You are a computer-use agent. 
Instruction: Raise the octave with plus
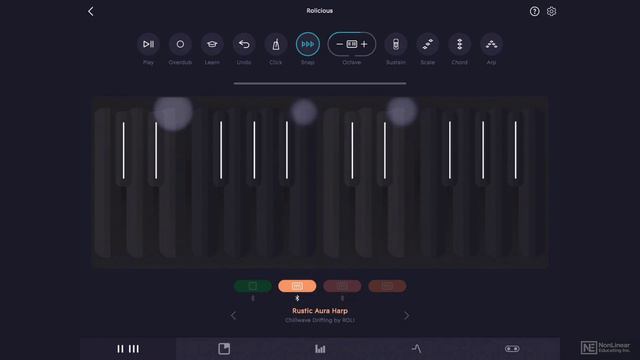[364, 44]
